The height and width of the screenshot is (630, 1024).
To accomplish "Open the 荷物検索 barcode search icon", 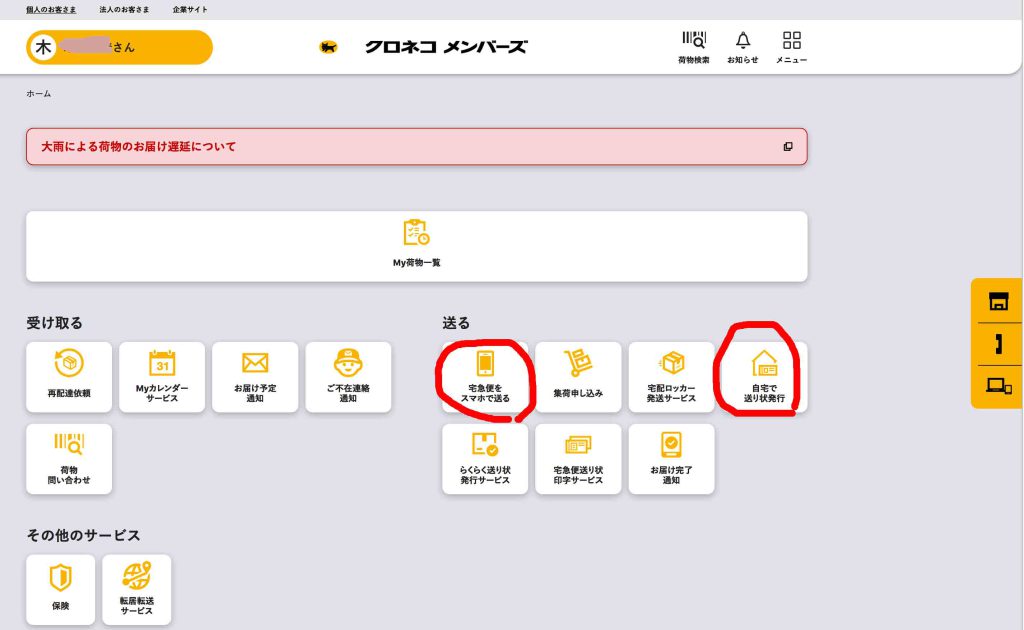I will [x=694, y=47].
